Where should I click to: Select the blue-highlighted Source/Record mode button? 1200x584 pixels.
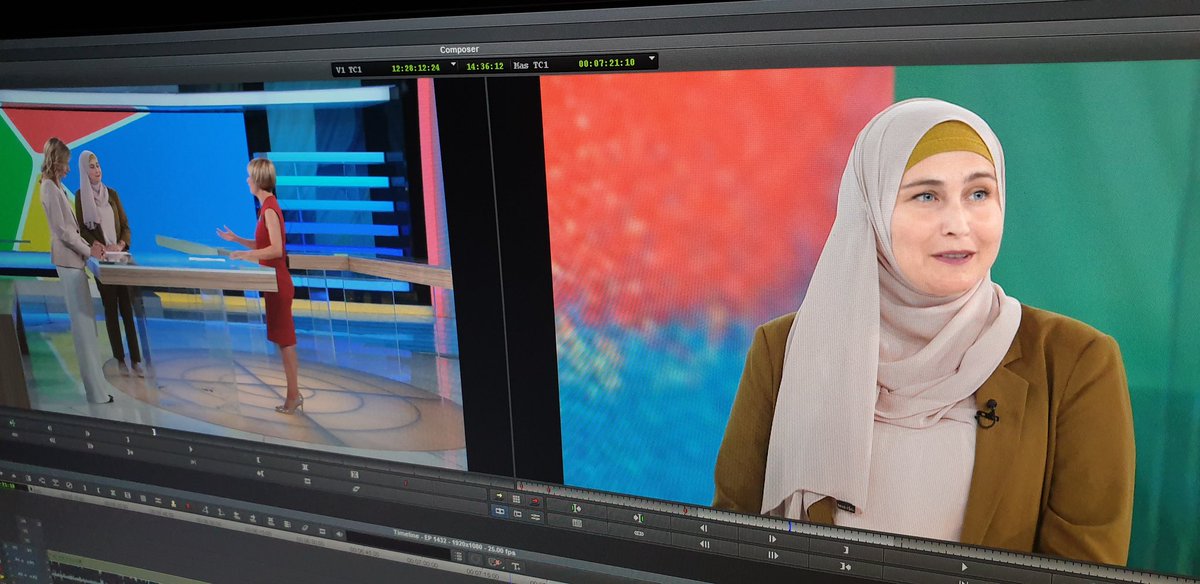500,511
